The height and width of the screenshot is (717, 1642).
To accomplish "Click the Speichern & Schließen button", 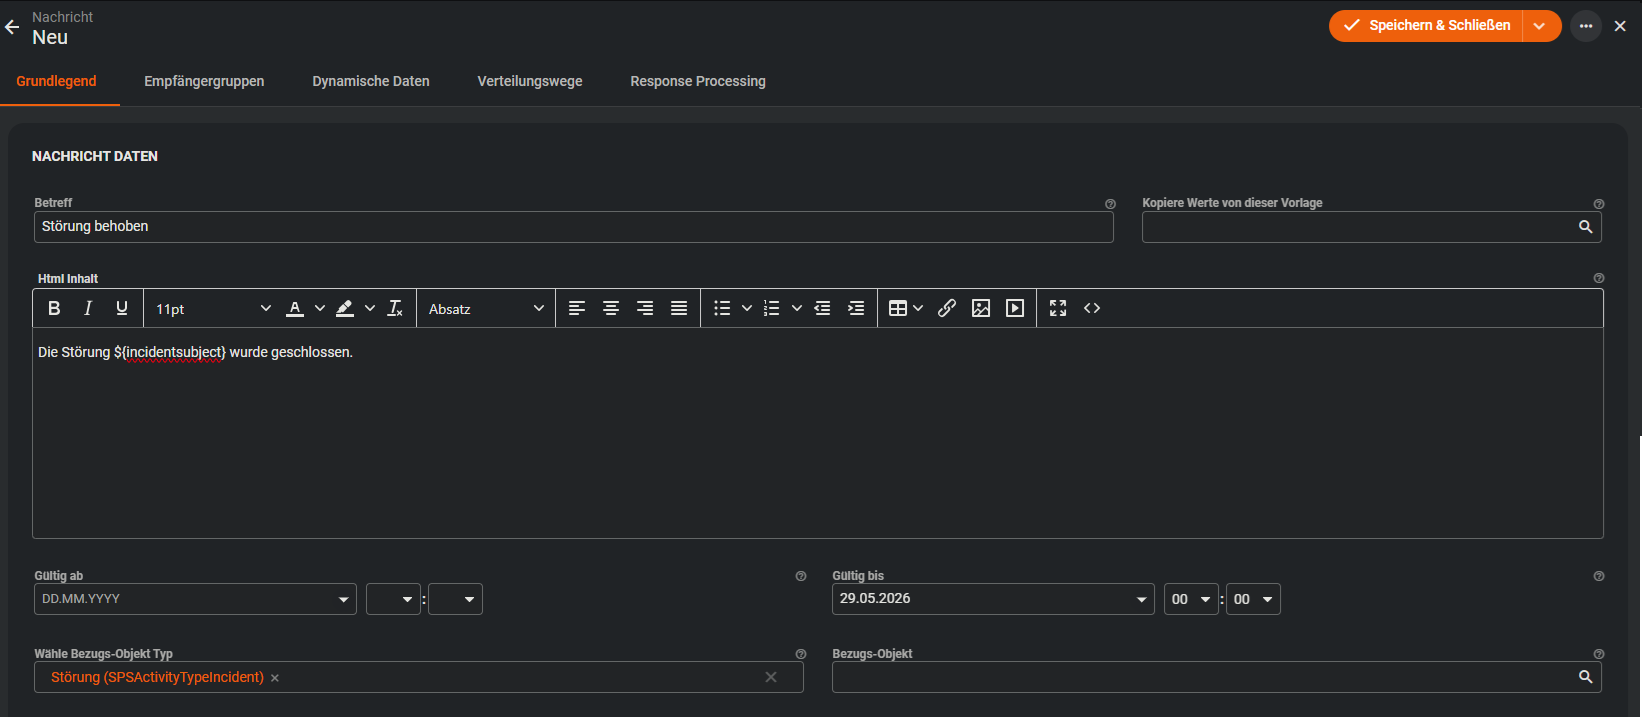I will point(1427,26).
